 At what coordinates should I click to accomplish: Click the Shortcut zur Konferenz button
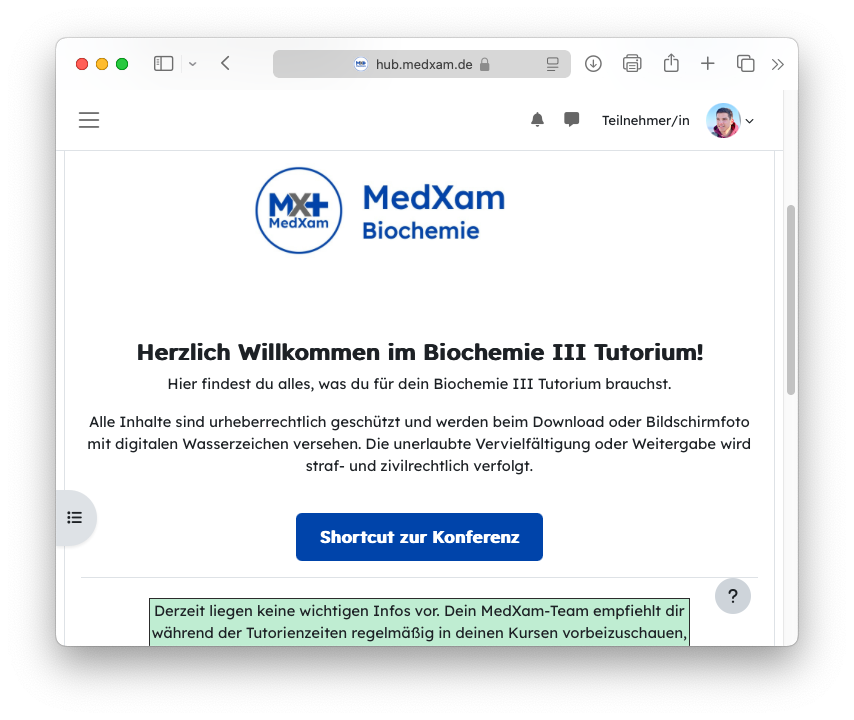click(419, 537)
